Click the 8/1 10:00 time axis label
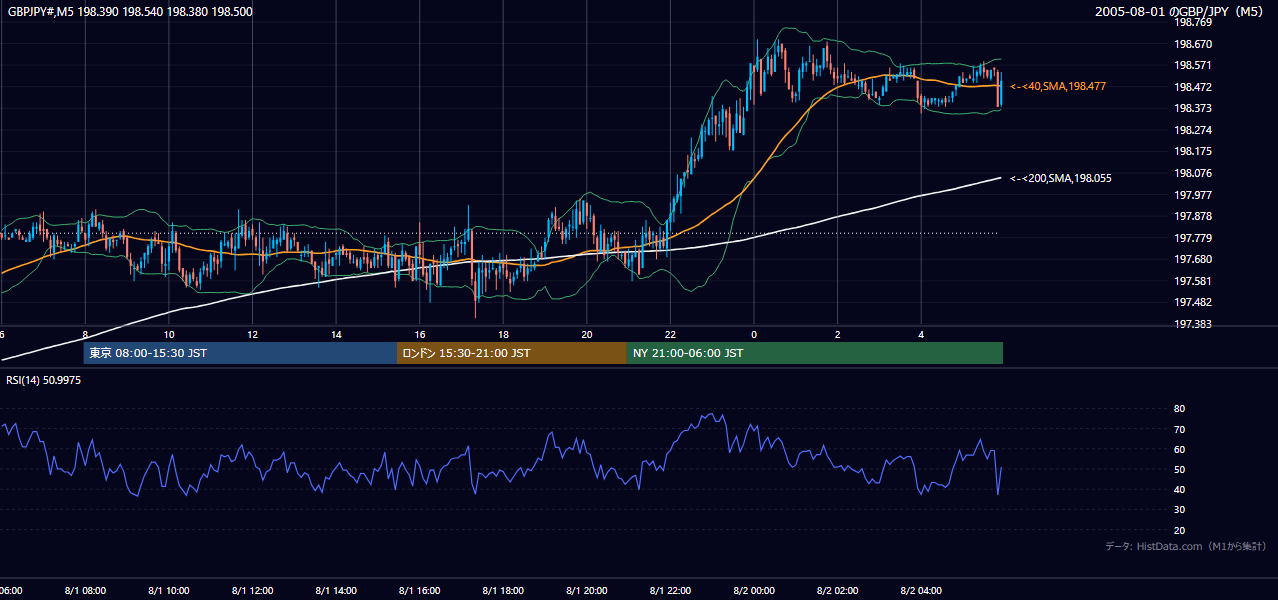1278x600 pixels. point(169,590)
